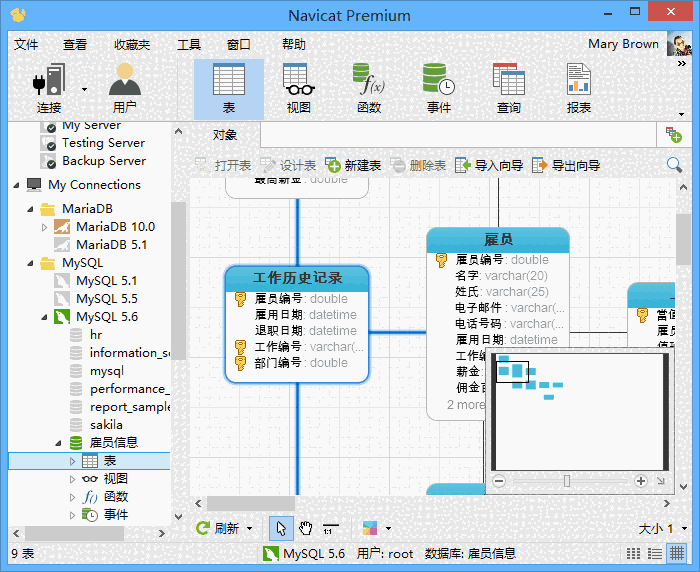Collapse the MySQL 5.6 node
The width and height of the screenshot is (700, 572).
(x=44, y=317)
